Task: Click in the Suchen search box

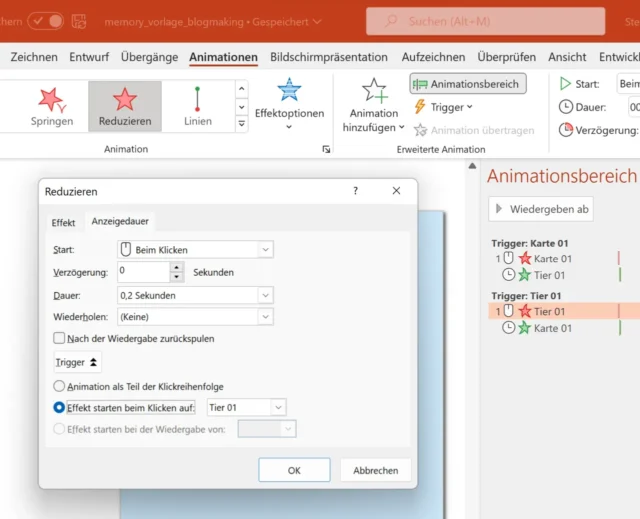Action: point(485,21)
